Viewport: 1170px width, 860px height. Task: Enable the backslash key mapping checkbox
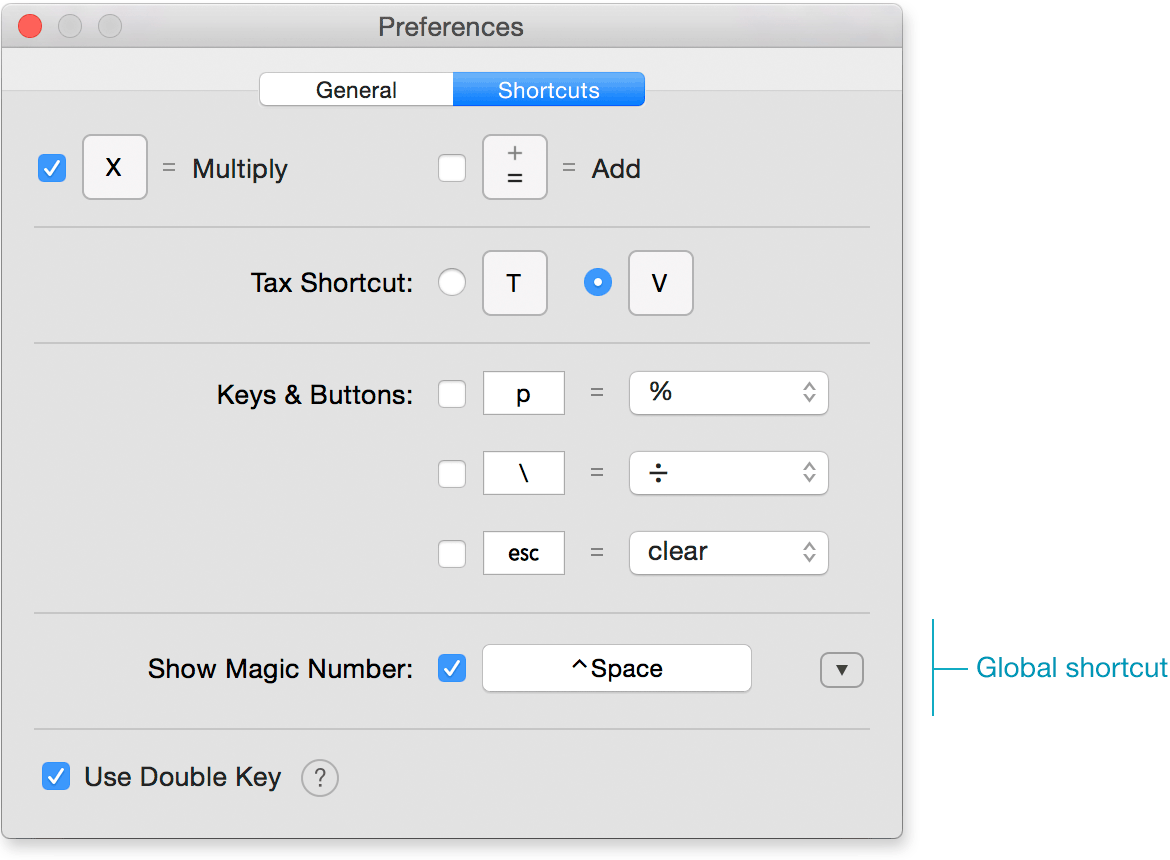pyautogui.click(x=452, y=474)
